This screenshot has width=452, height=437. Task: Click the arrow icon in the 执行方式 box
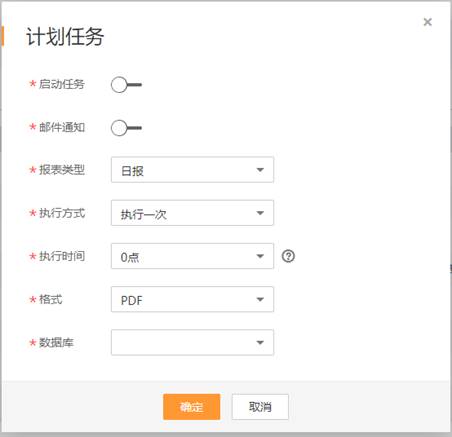click(x=260, y=213)
